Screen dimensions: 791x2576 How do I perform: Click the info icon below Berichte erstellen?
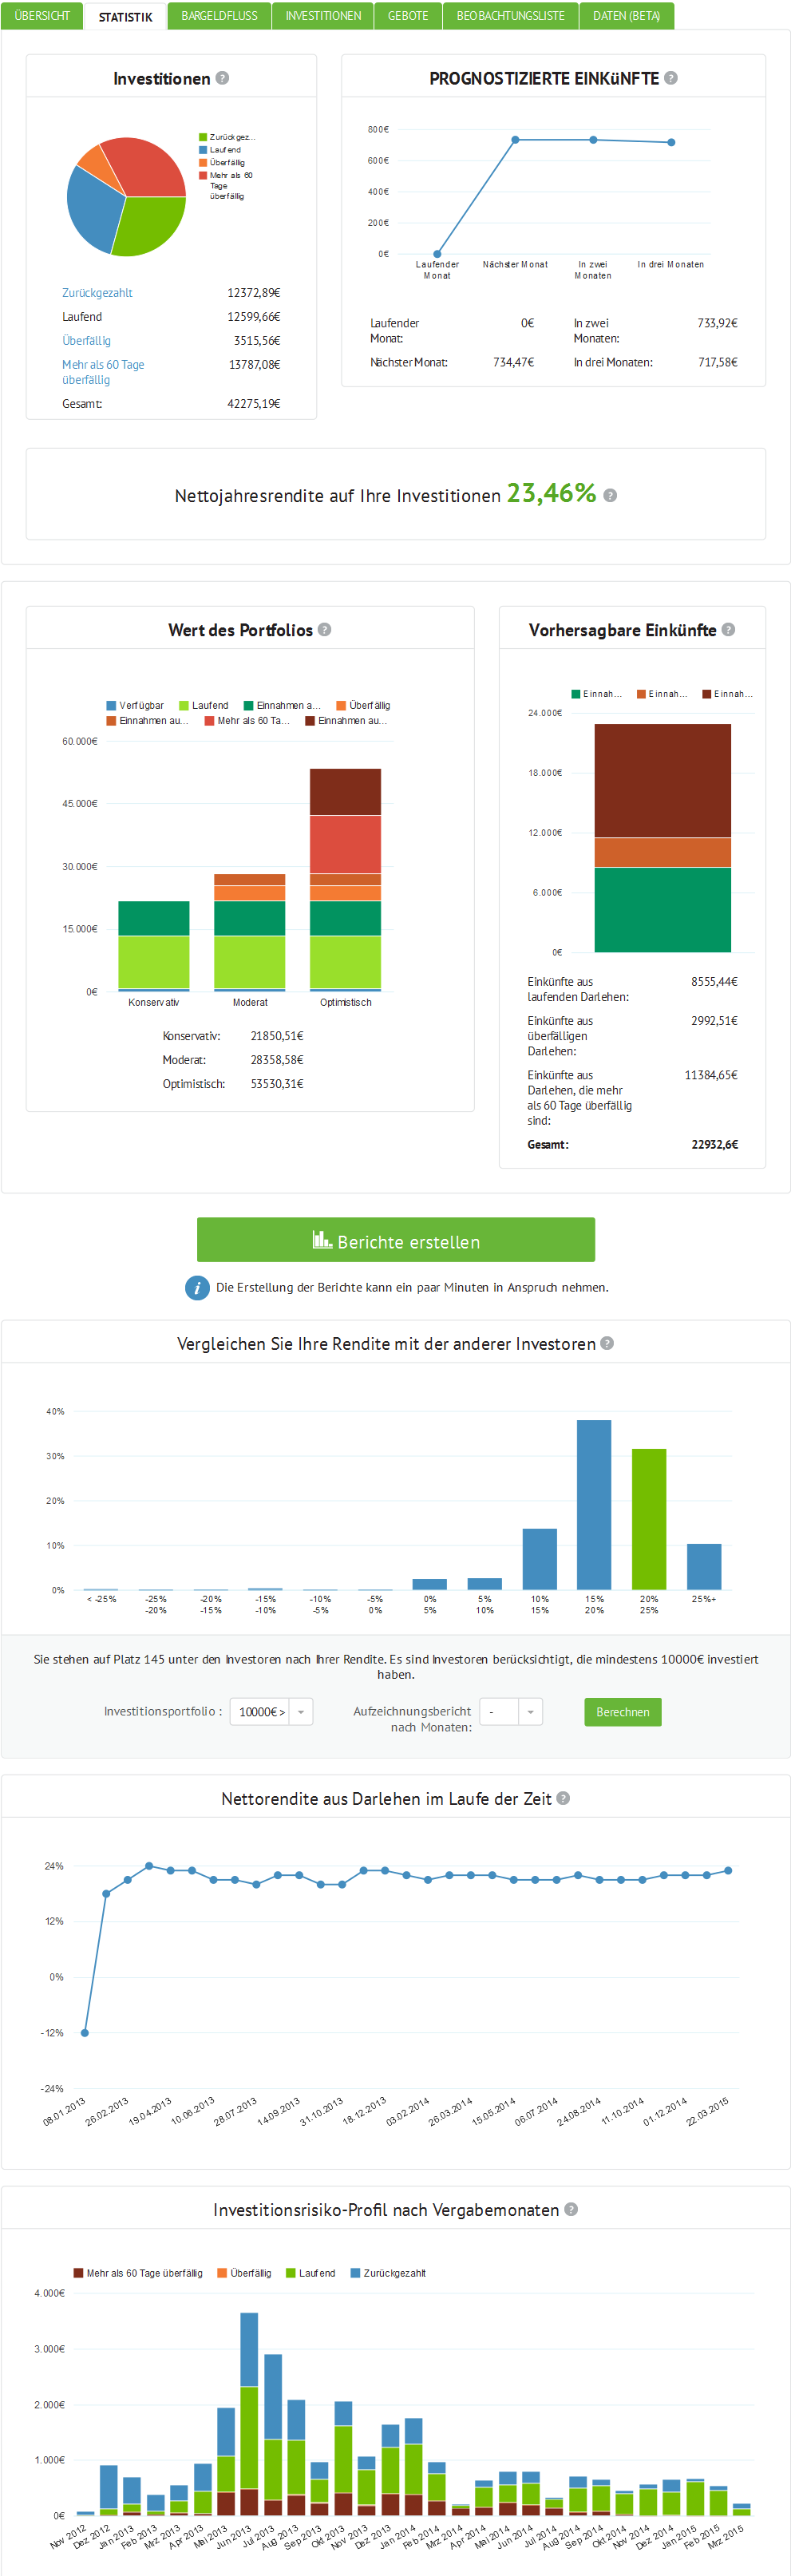(x=197, y=1288)
